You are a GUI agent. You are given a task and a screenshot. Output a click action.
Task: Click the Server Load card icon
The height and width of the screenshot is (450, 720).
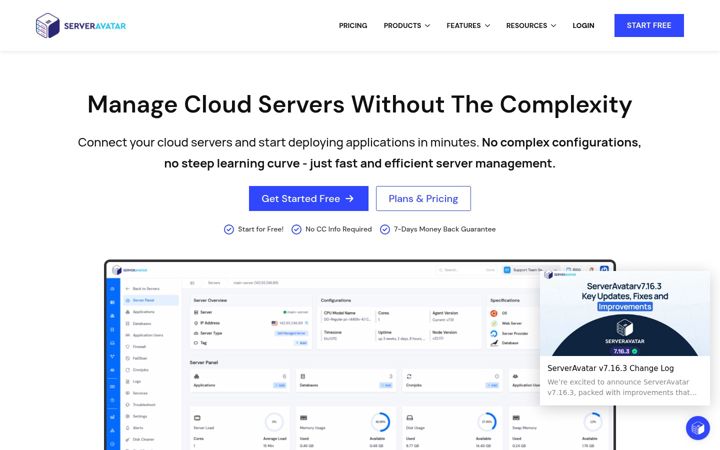tap(197, 418)
